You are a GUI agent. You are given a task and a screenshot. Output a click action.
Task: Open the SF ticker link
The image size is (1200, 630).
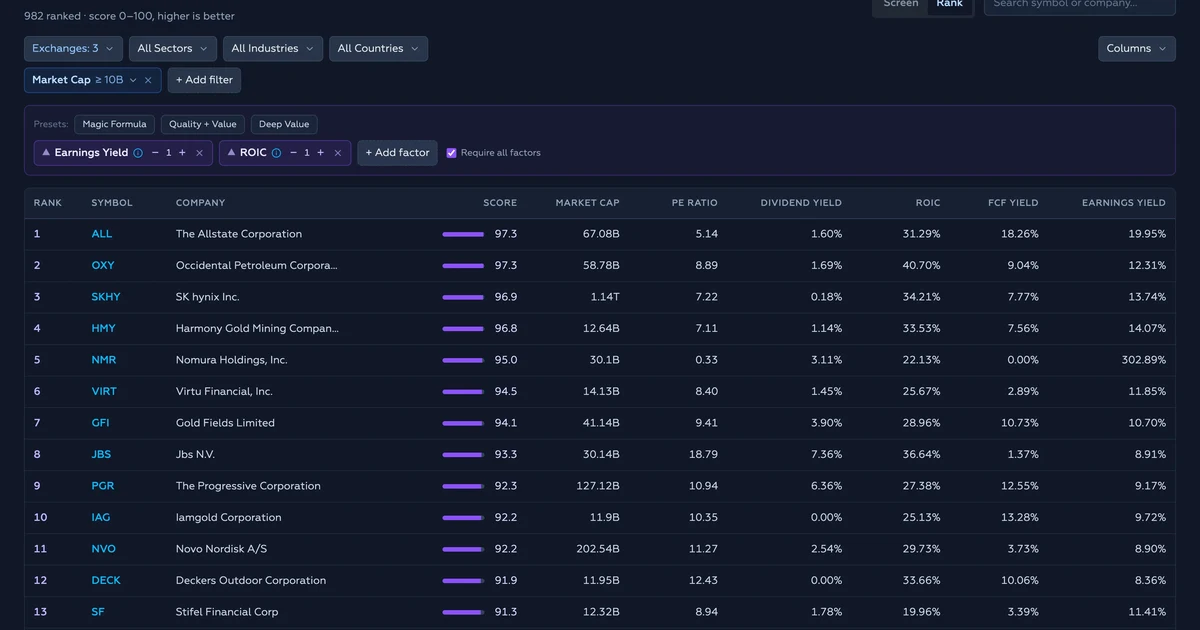click(x=98, y=612)
